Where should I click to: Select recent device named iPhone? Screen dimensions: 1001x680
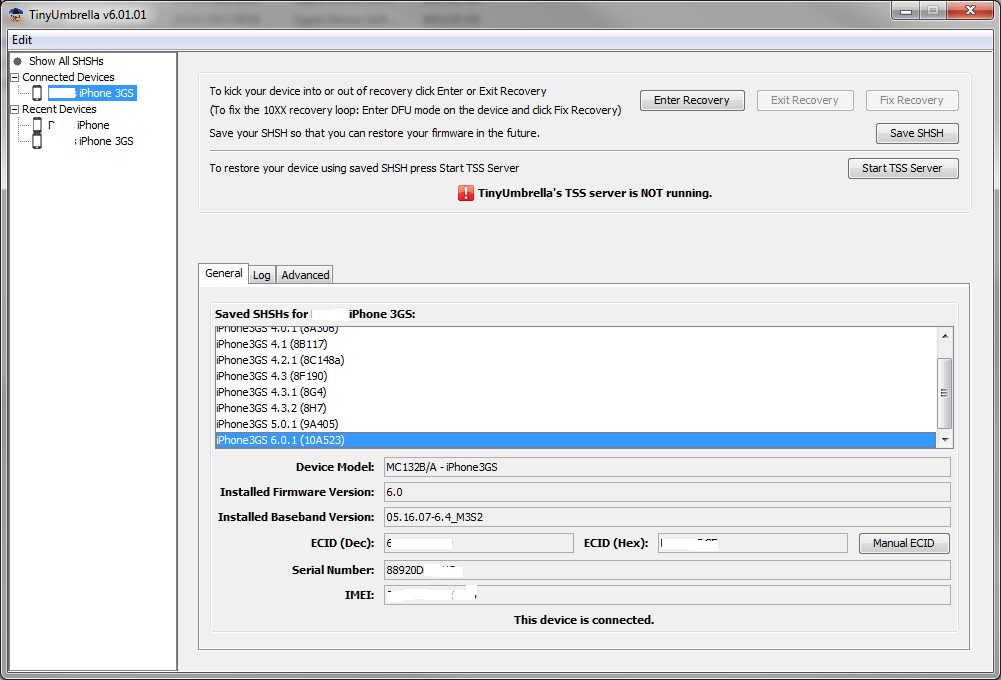[x=79, y=125]
